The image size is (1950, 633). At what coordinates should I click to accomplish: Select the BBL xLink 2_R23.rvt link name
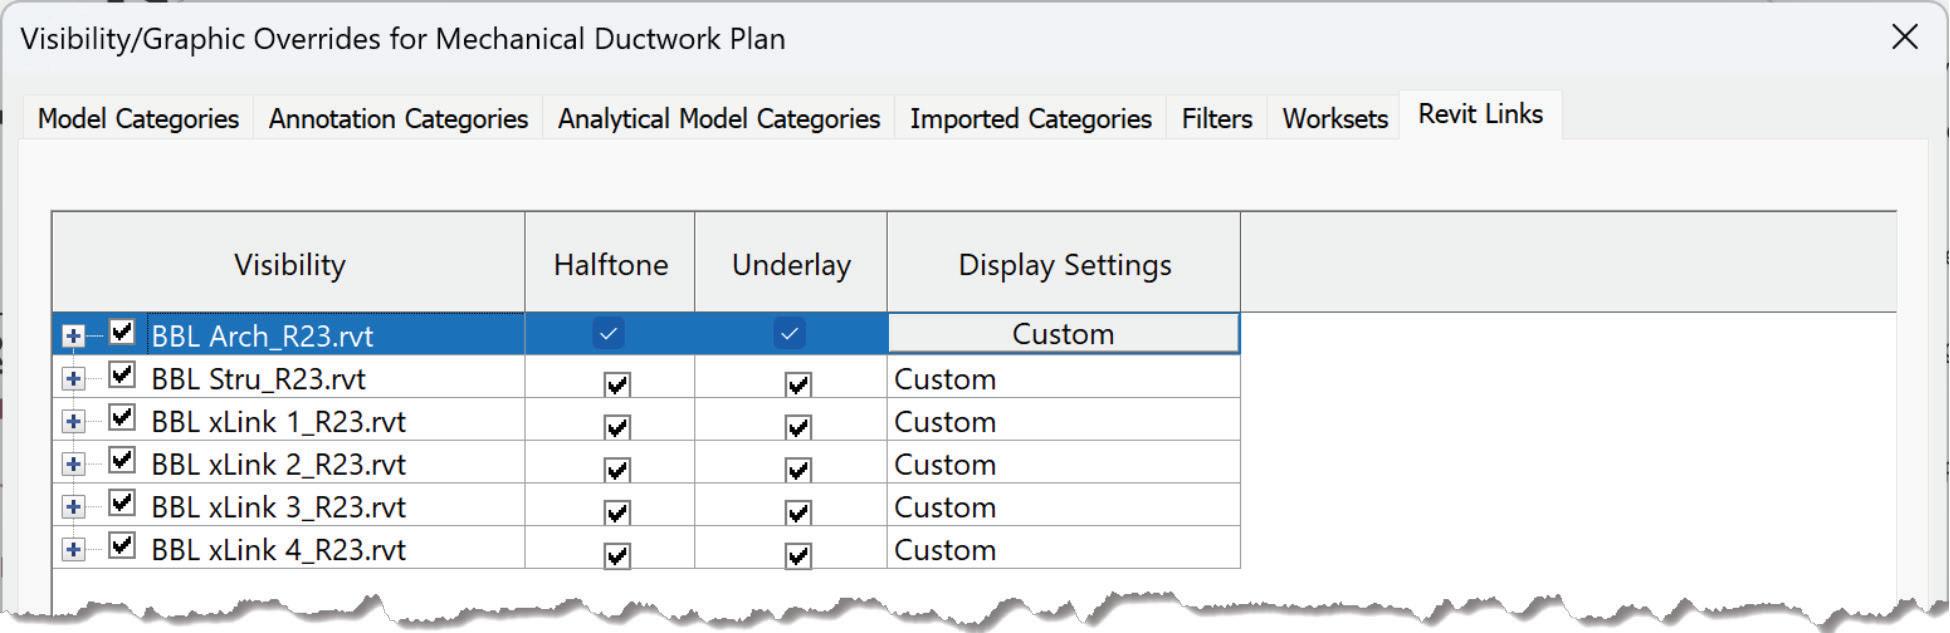[278, 465]
